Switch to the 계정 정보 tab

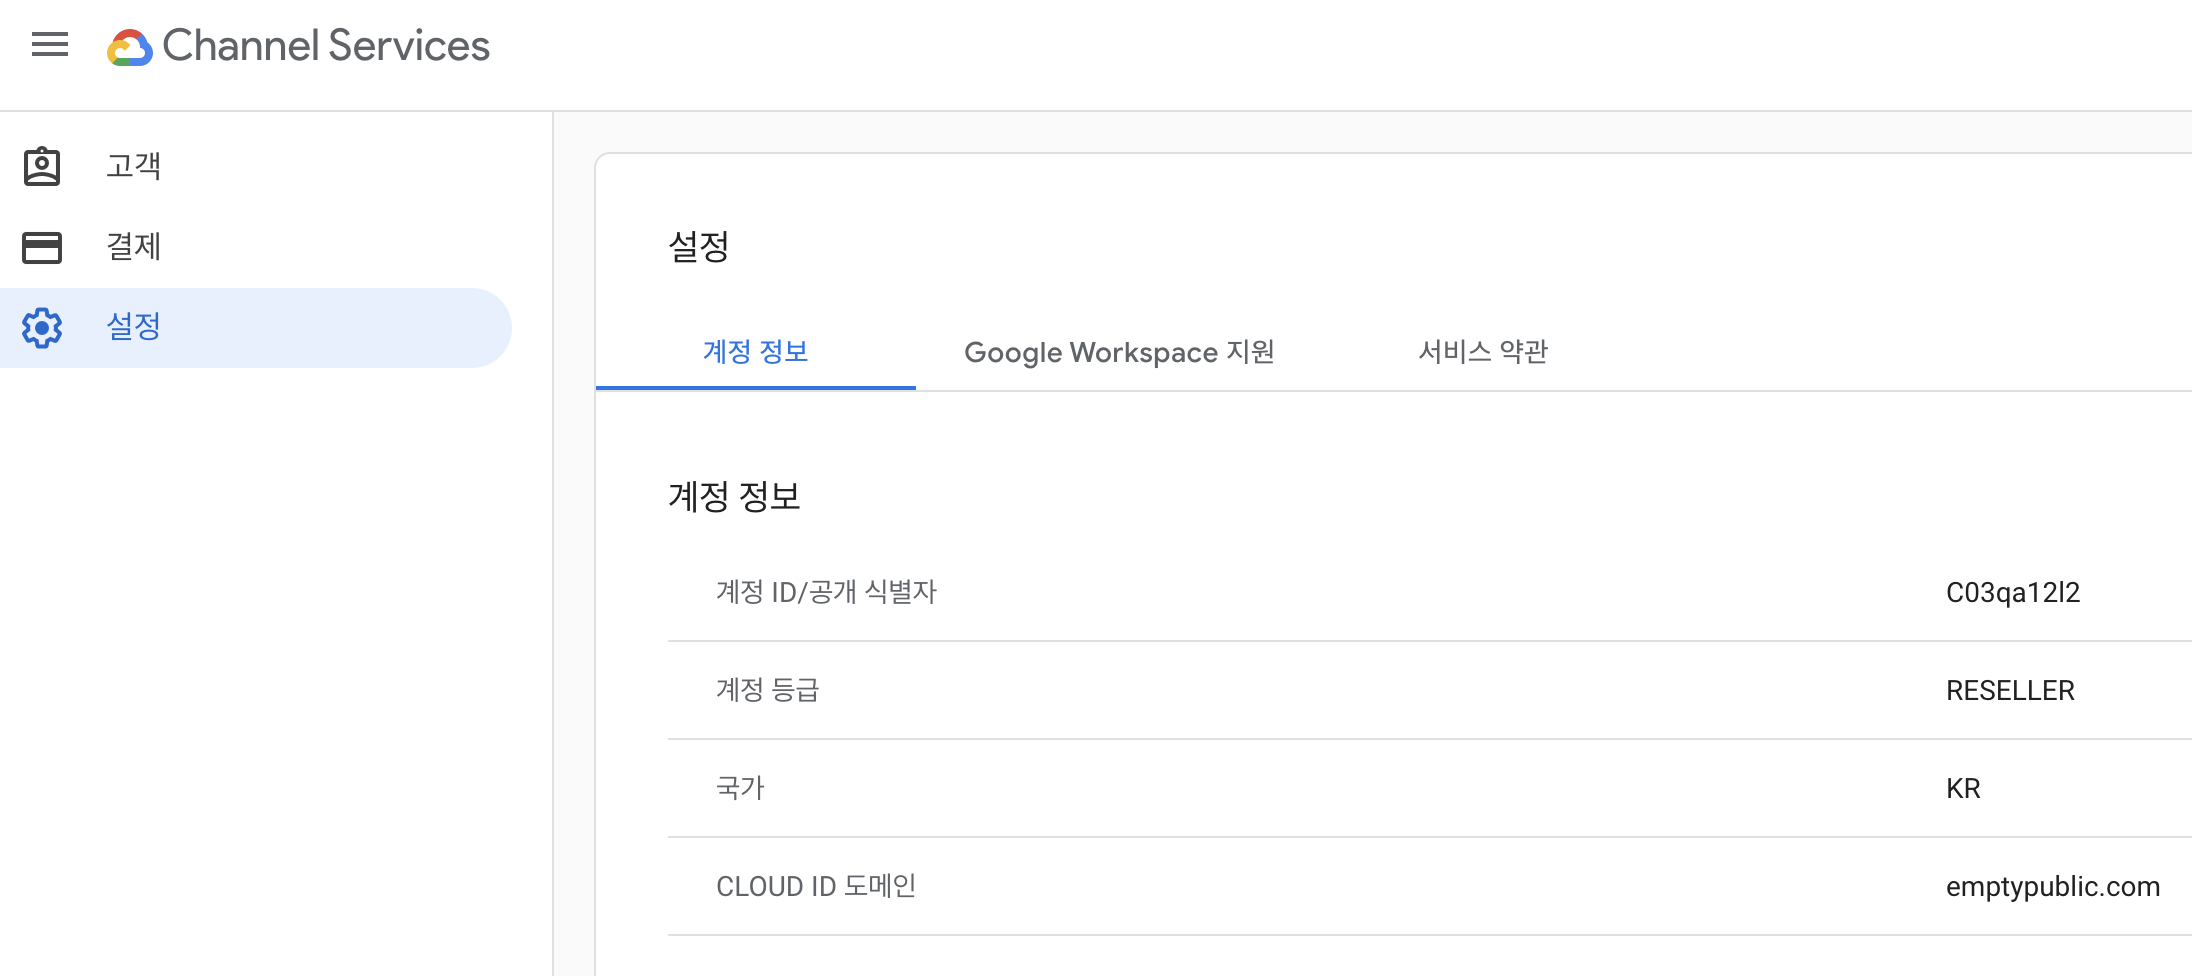(756, 352)
